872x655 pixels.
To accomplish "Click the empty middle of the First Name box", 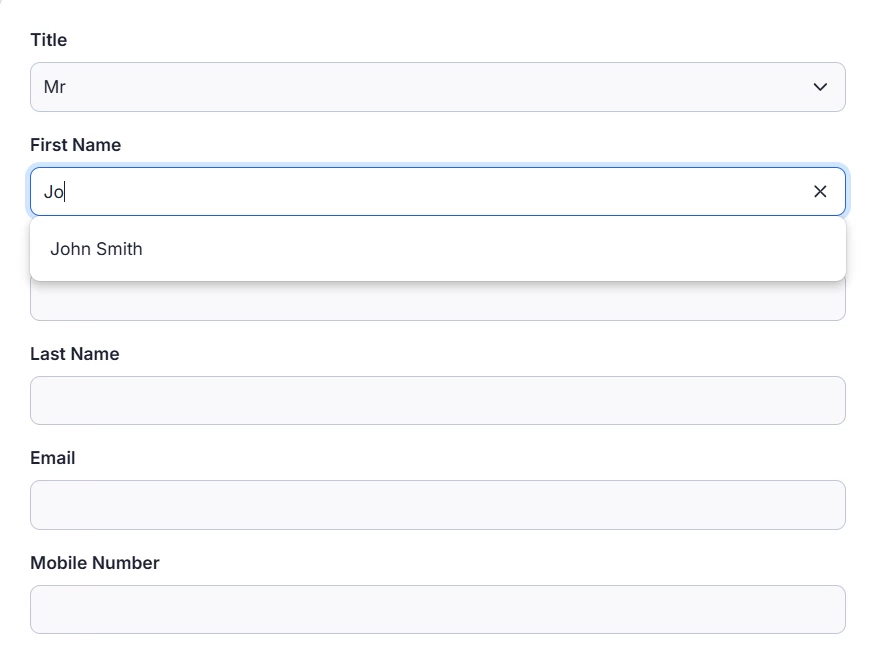I will click(x=437, y=191).
